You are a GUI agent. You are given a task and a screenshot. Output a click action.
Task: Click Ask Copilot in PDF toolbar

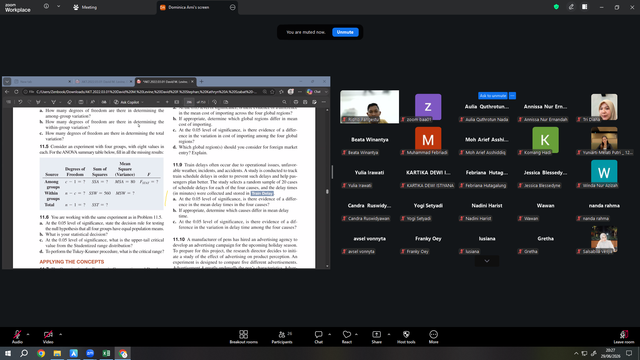[129, 102]
